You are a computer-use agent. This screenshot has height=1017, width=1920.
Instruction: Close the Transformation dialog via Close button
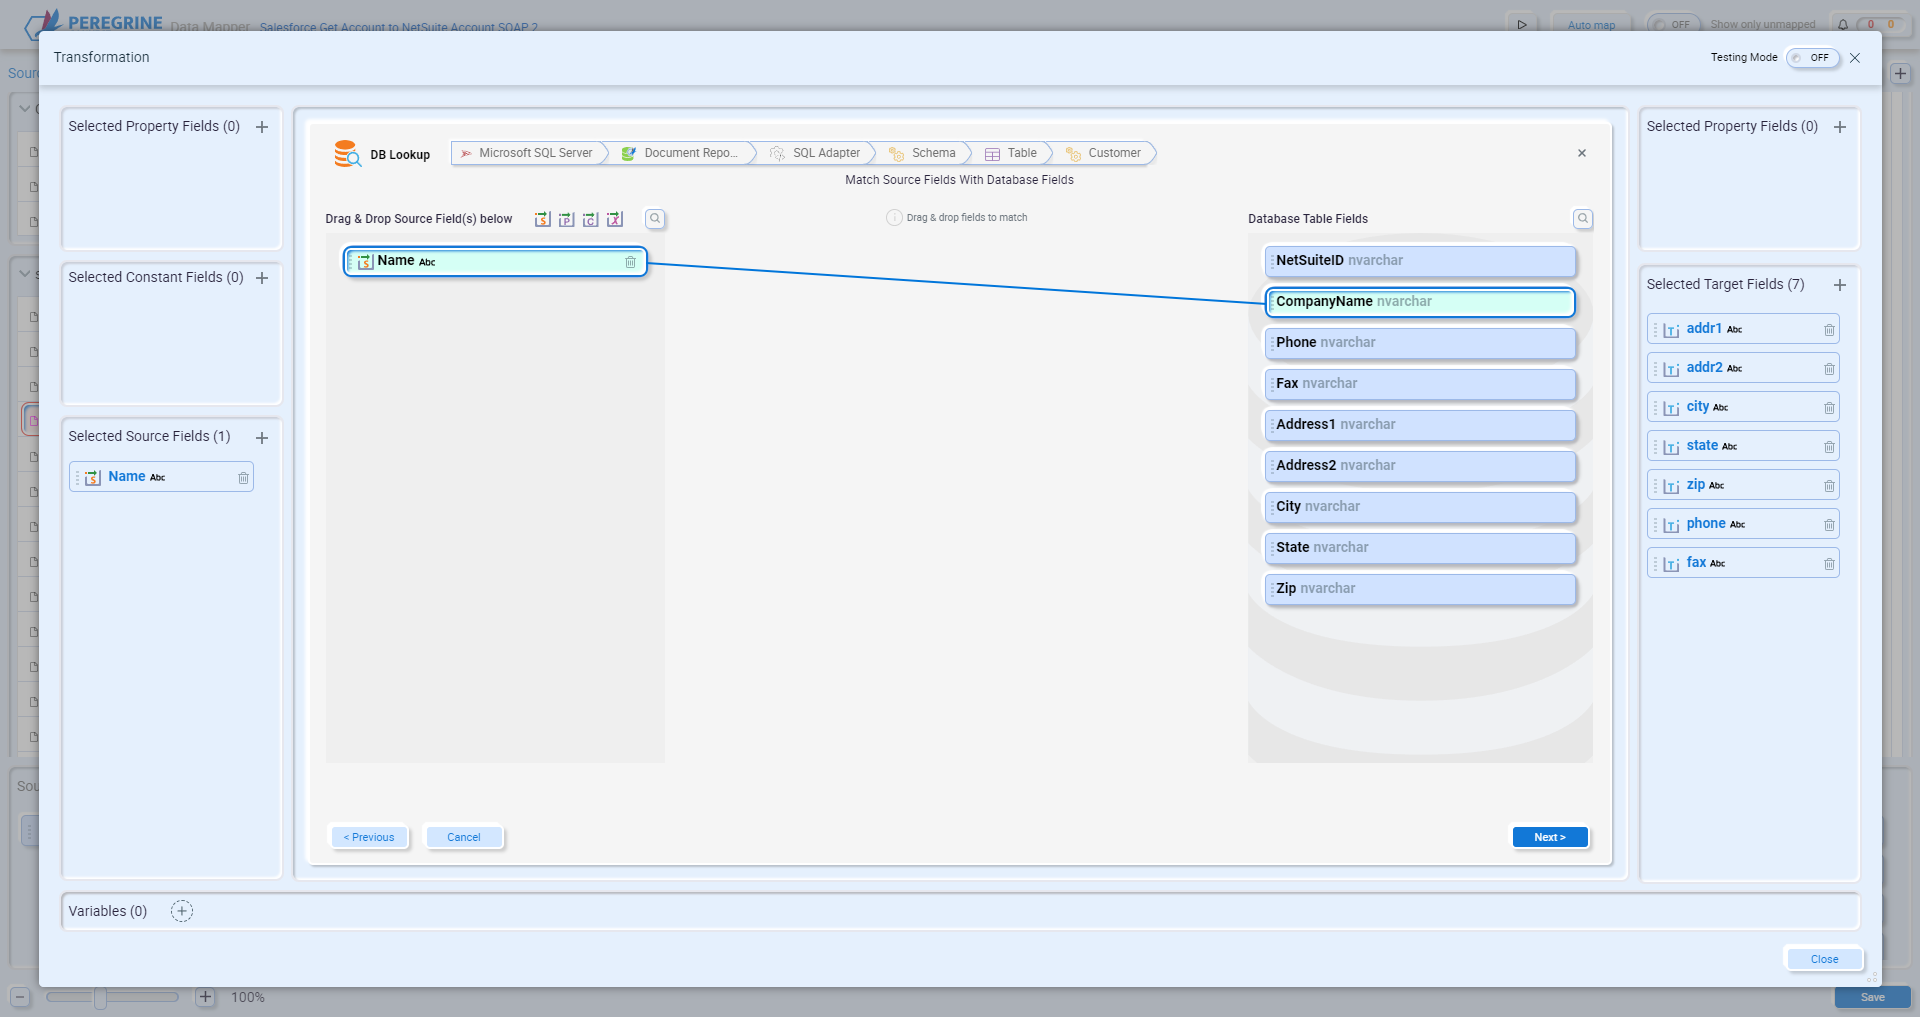coord(1824,959)
